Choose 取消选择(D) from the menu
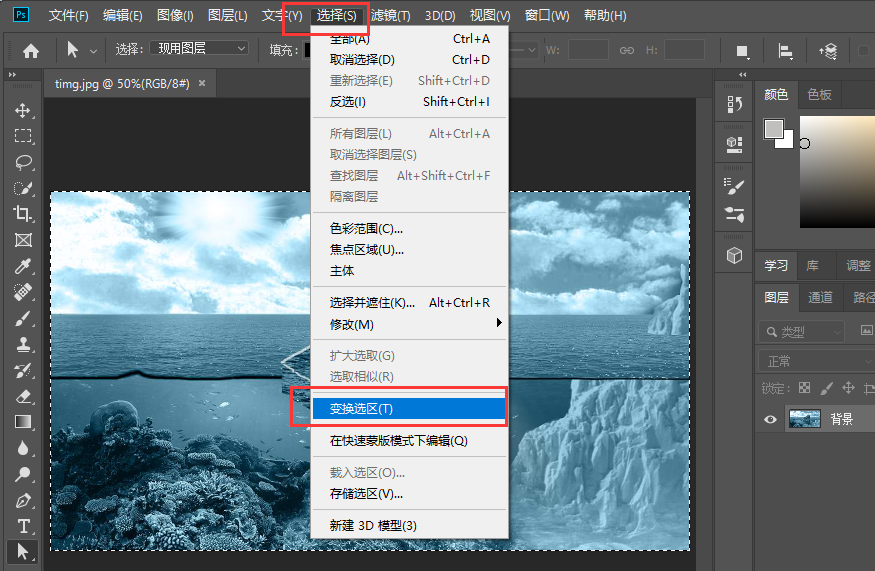Screen dimensions: 875x571 410,60
